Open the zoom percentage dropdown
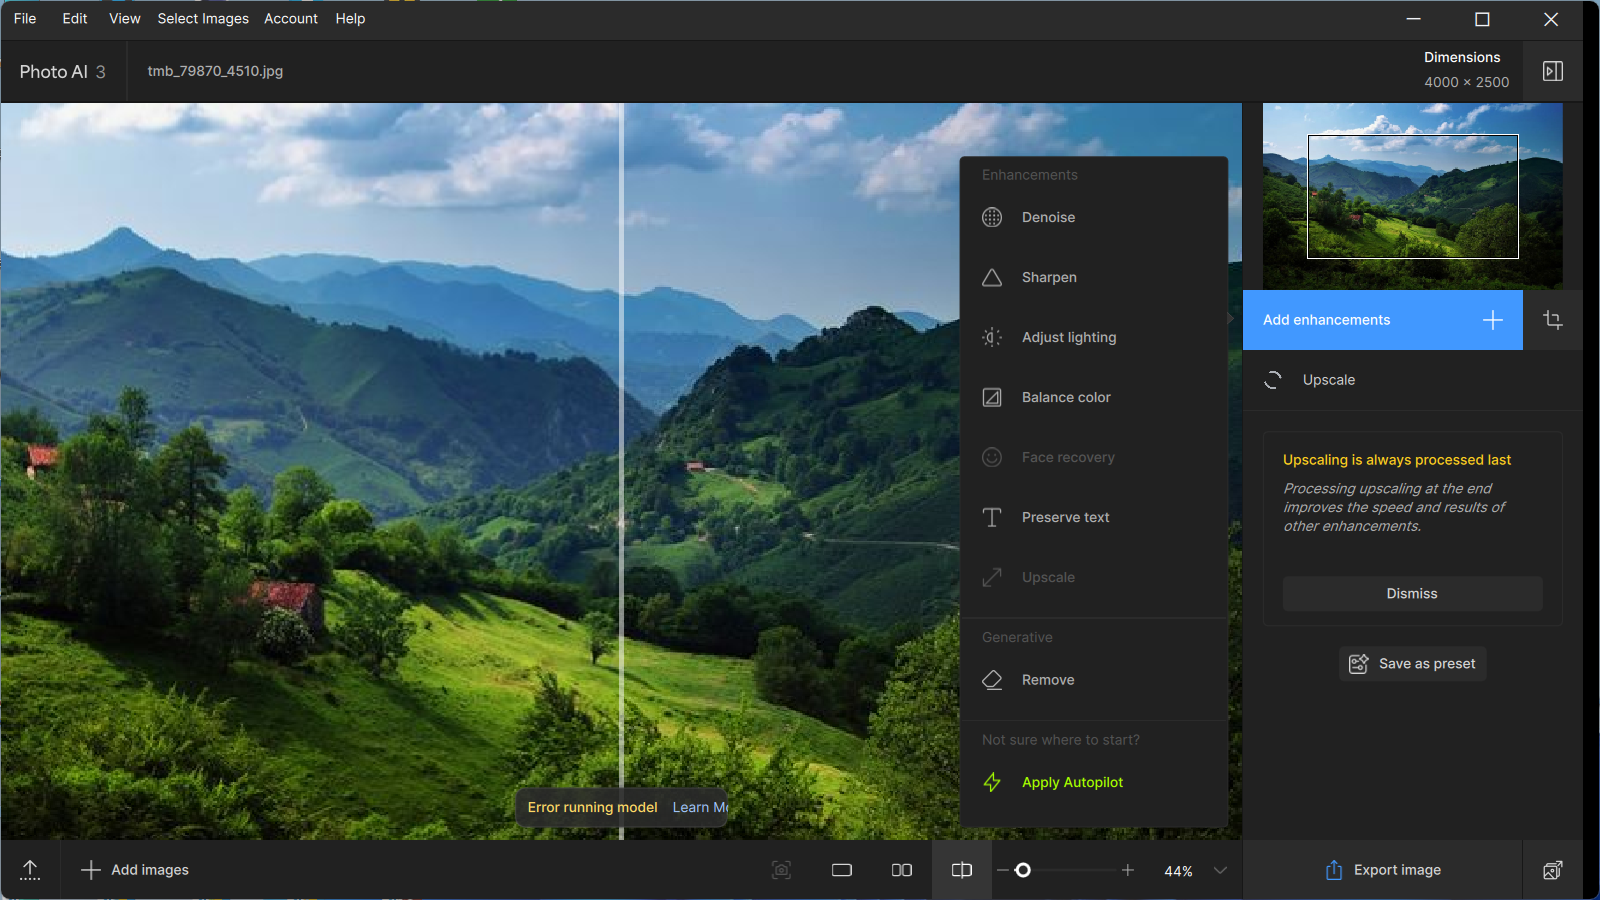 click(x=1220, y=870)
